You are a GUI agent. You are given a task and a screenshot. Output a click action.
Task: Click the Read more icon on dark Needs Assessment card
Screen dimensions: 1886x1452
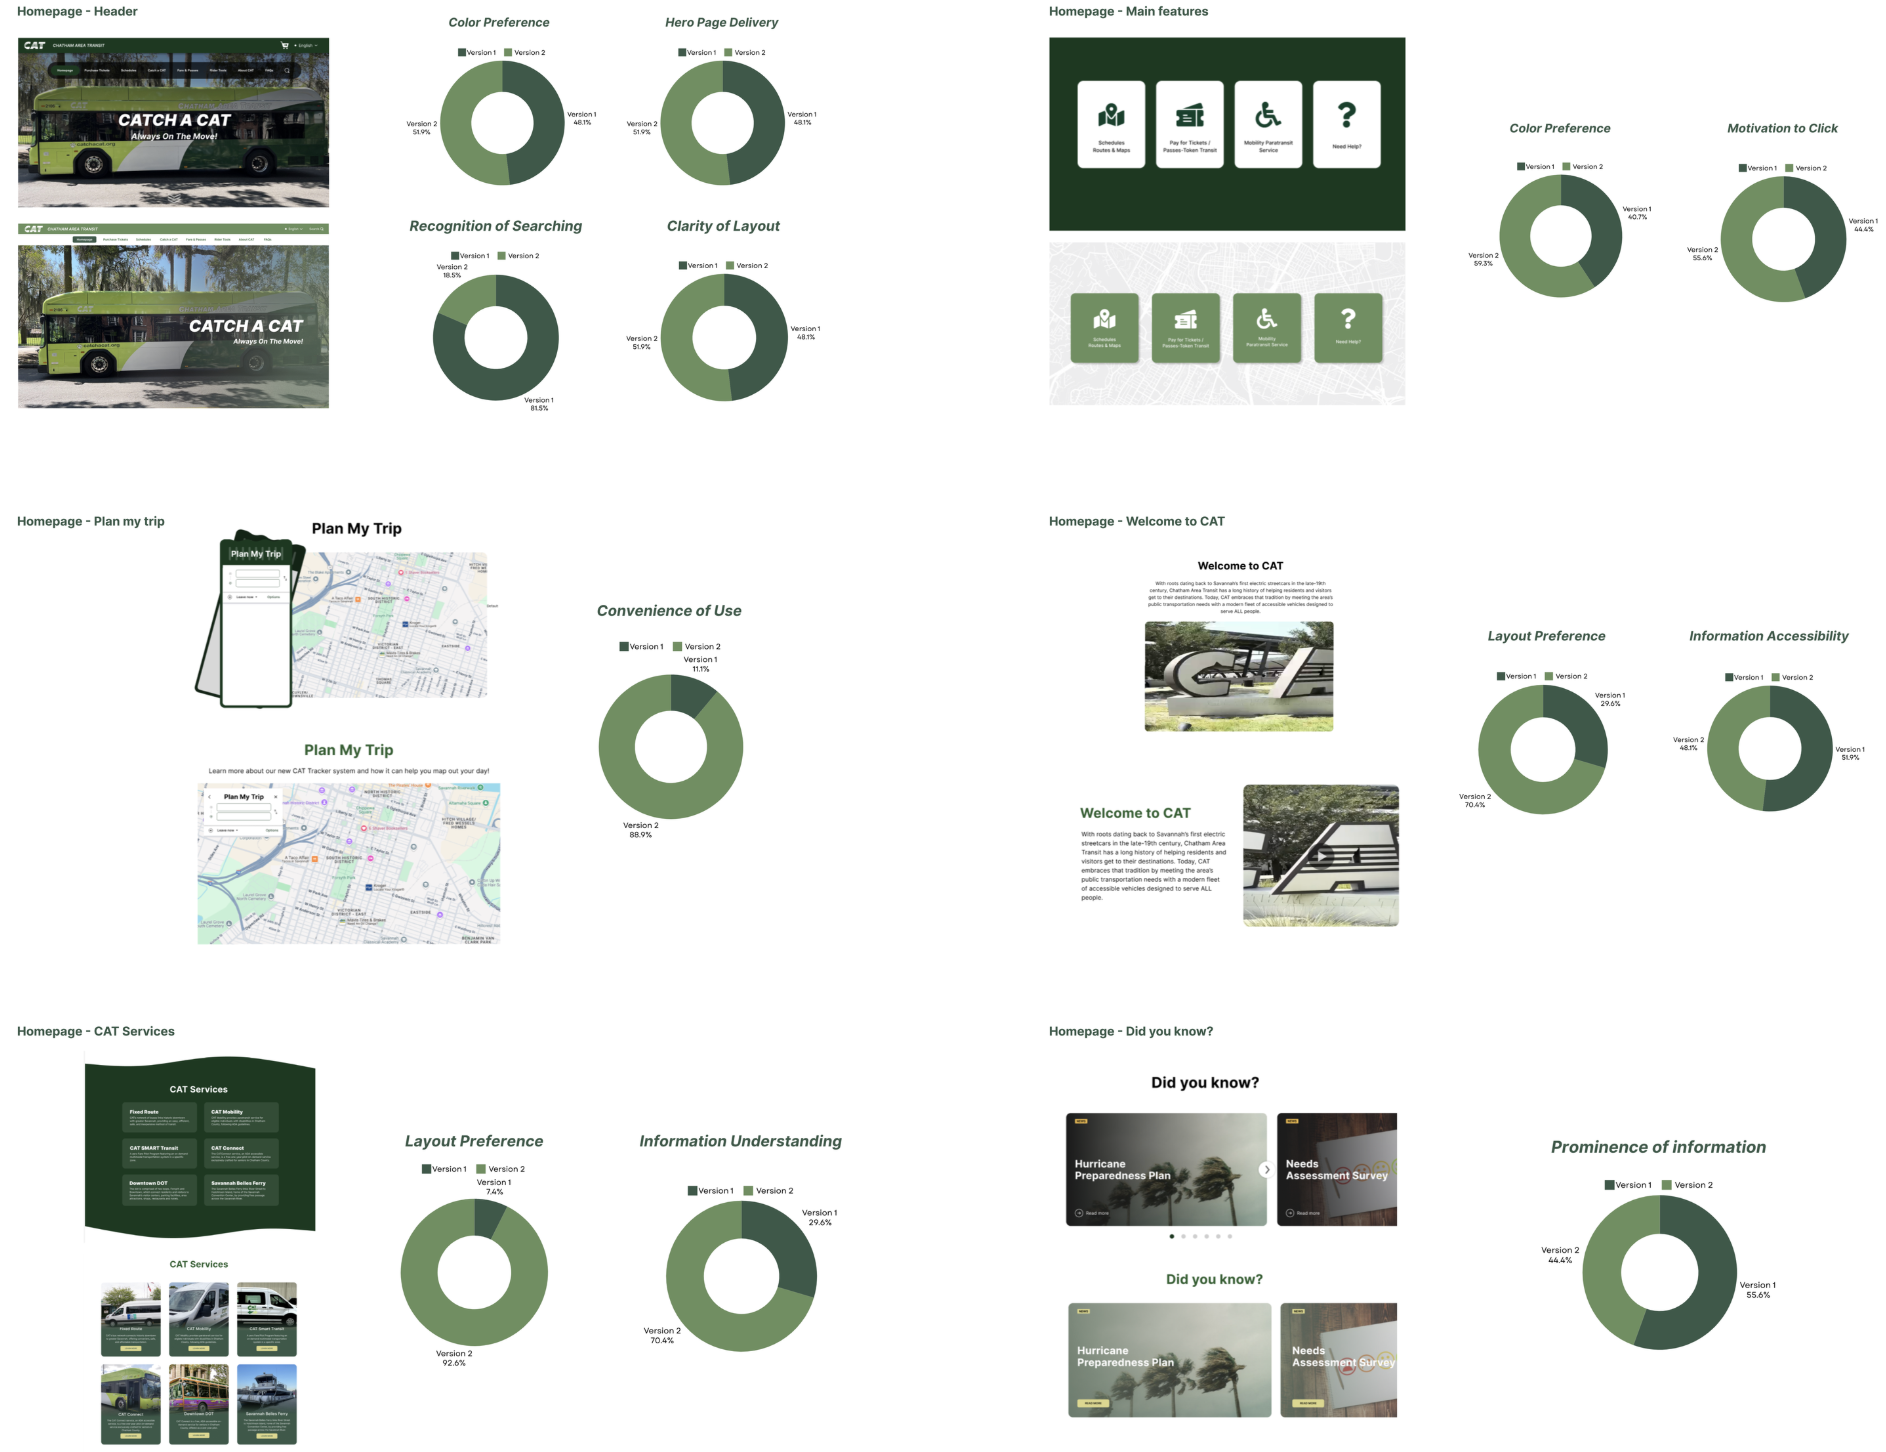point(1290,1213)
